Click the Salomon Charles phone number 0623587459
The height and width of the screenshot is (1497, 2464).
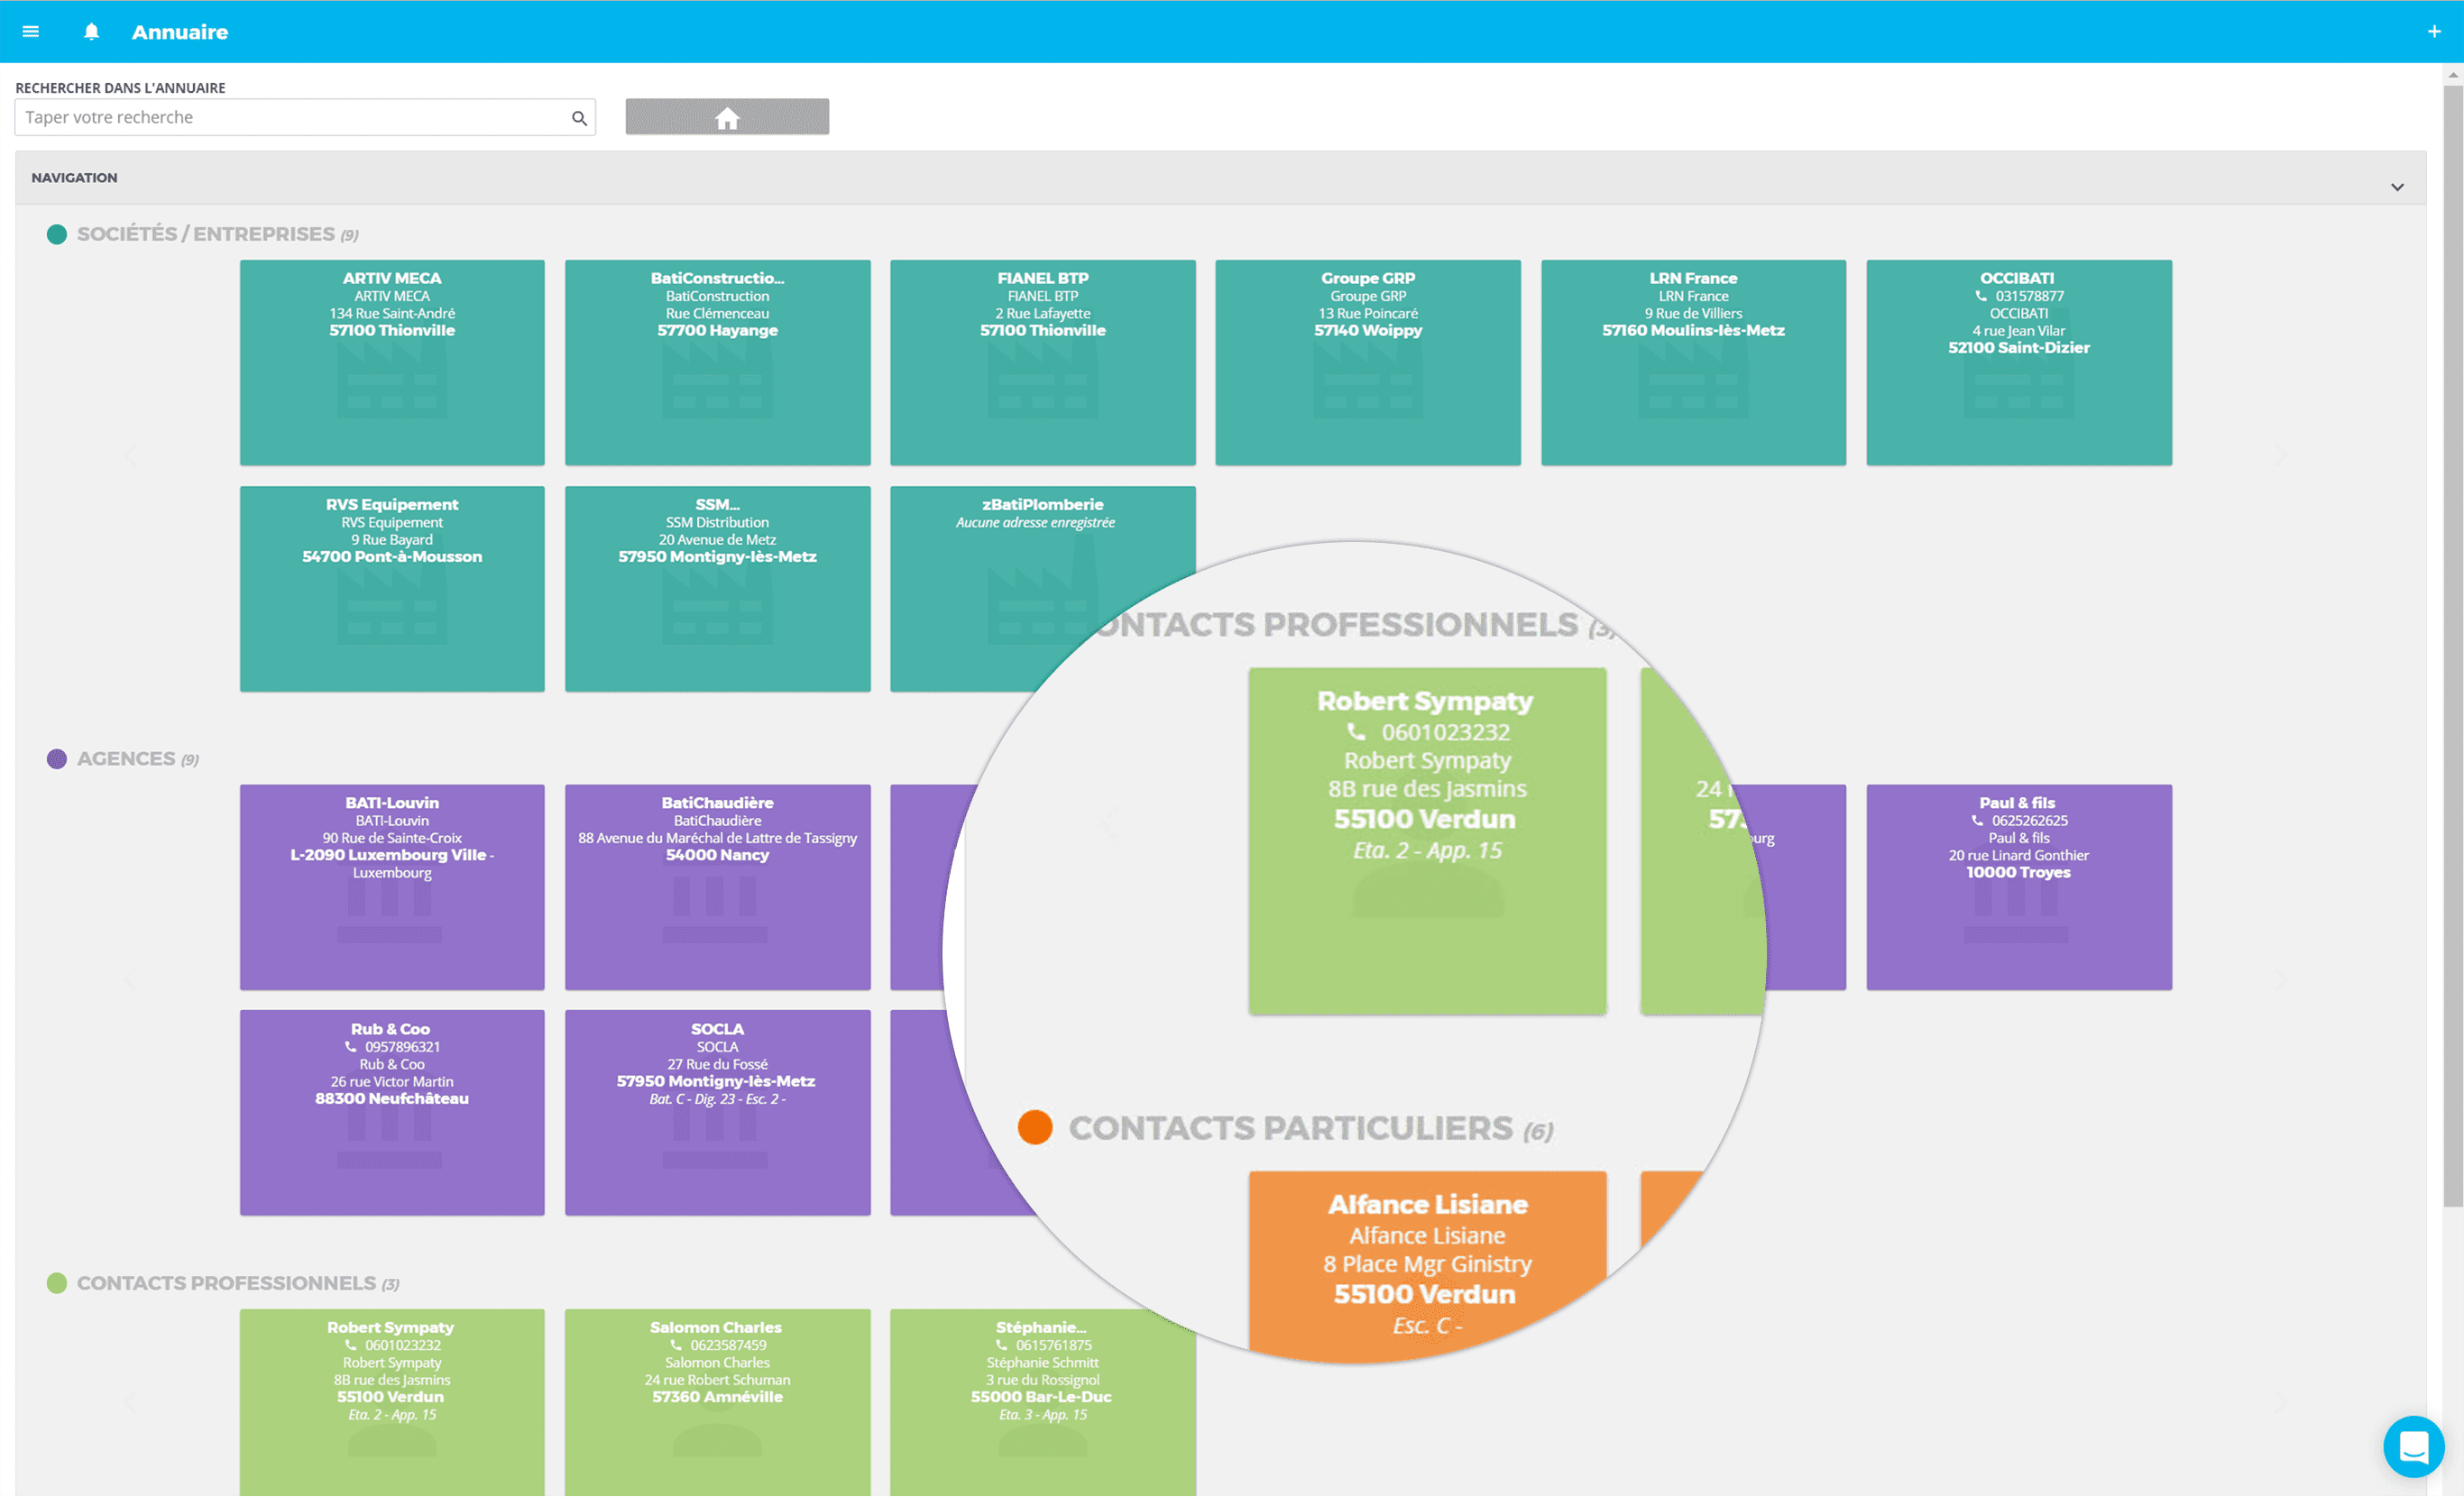coord(728,1346)
